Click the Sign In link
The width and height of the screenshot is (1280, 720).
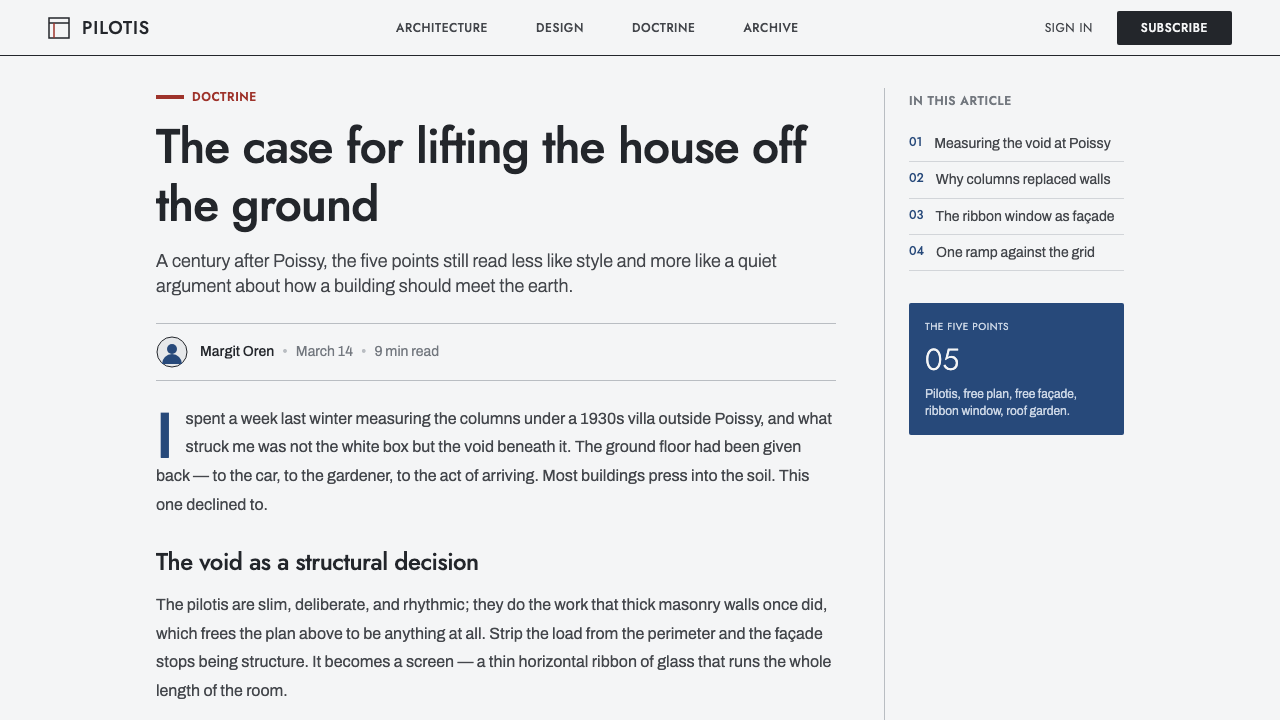(x=1068, y=28)
